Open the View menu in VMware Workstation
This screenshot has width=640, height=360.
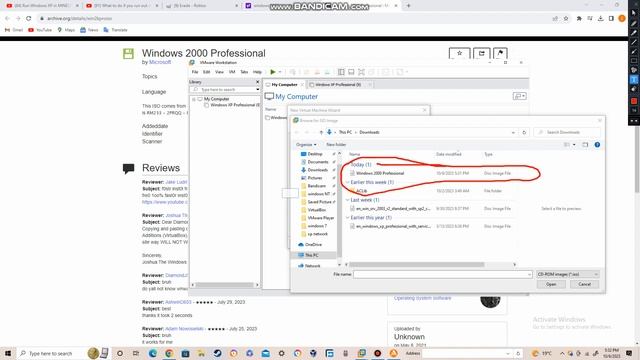[x=219, y=72]
